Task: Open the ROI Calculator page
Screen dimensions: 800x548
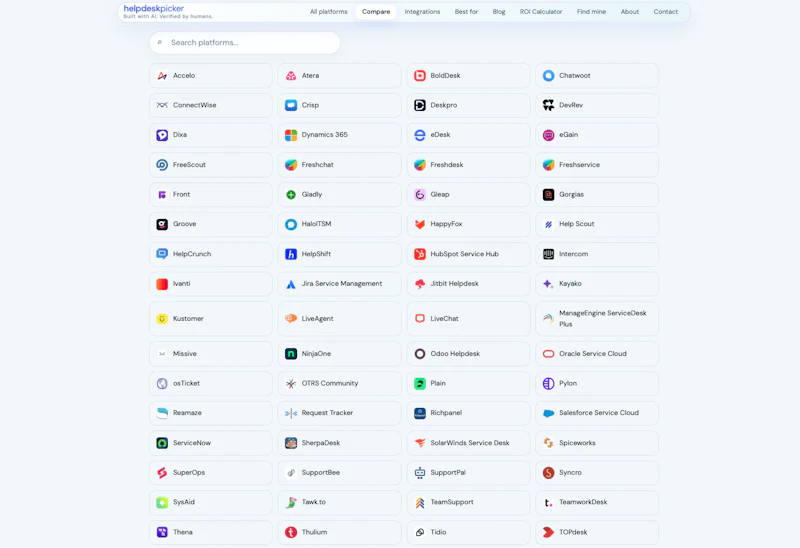Action: 541,12
